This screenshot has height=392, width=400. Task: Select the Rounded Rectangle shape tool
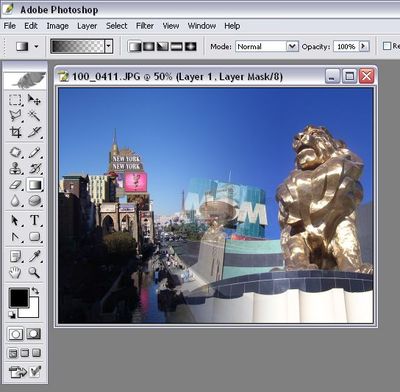(34, 237)
